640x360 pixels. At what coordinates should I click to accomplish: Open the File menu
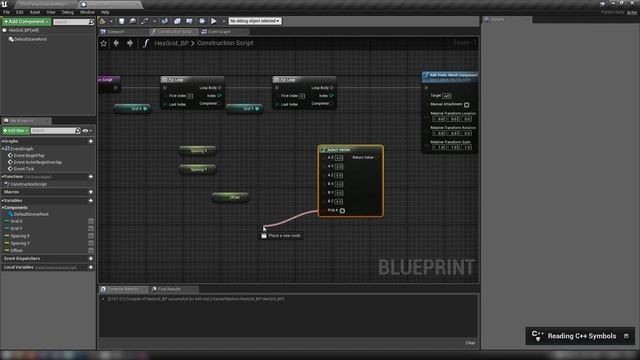[x=7, y=12]
